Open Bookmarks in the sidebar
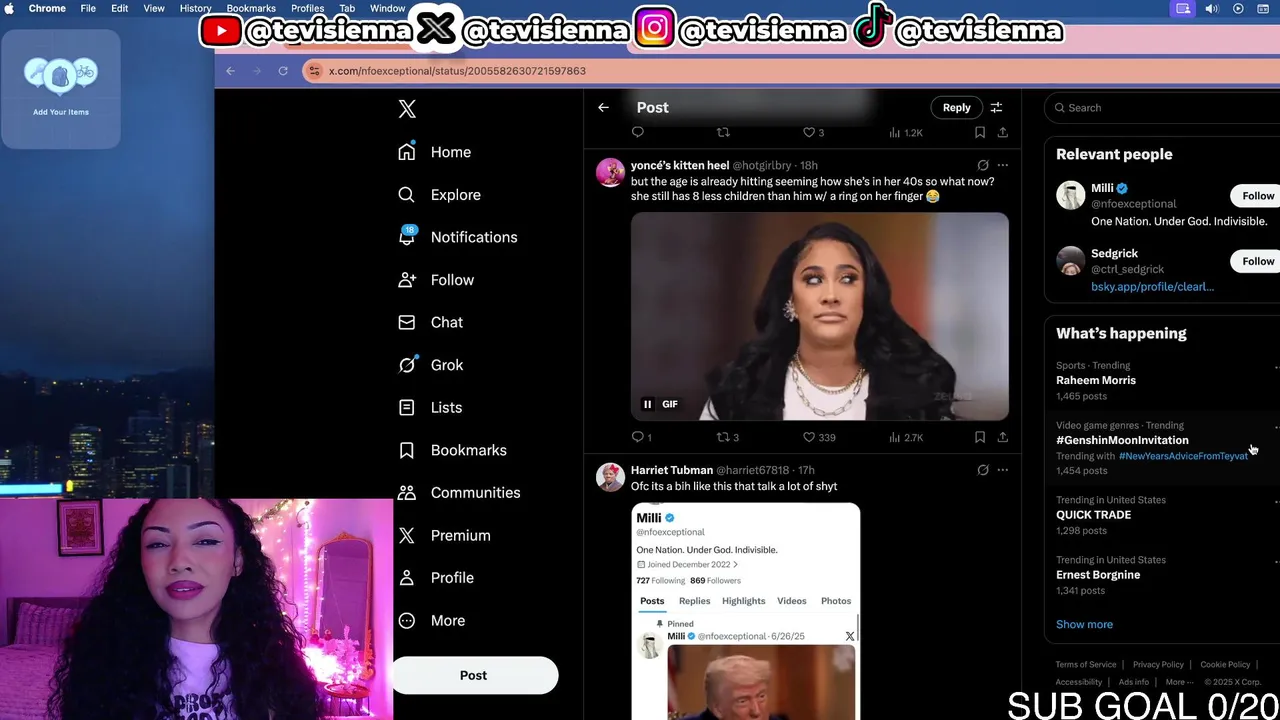This screenshot has width=1280, height=720. (x=452, y=450)
